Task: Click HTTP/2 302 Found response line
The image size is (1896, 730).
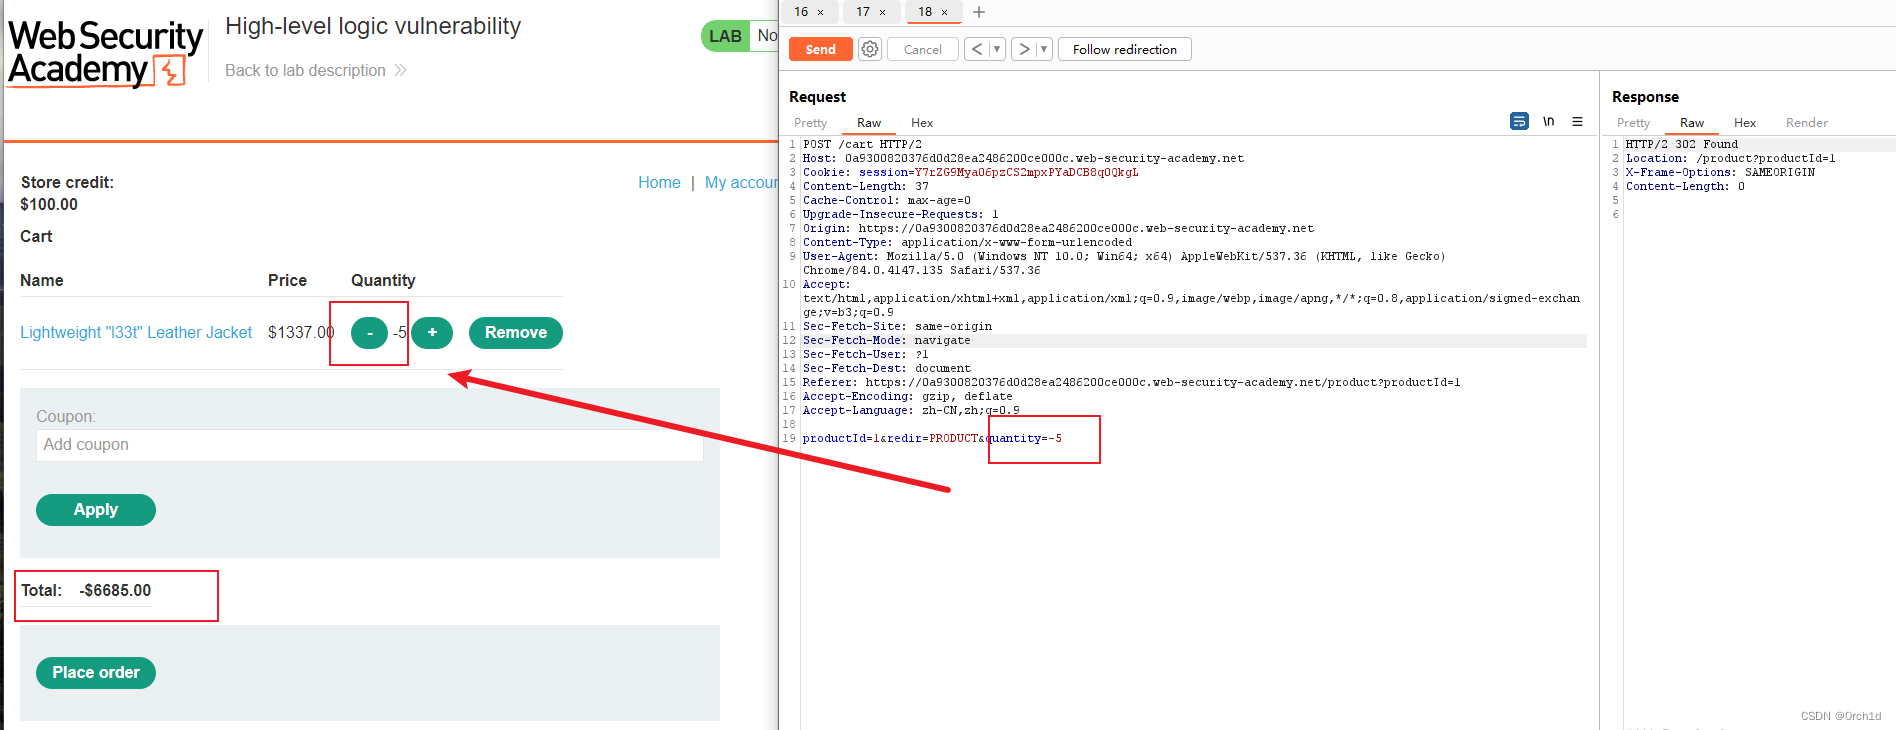Action: click(1682, 144)
